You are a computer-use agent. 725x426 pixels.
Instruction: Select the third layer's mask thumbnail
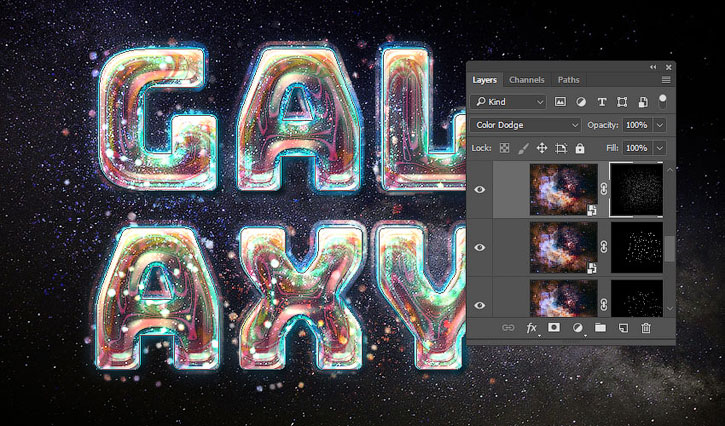[637, 298]
